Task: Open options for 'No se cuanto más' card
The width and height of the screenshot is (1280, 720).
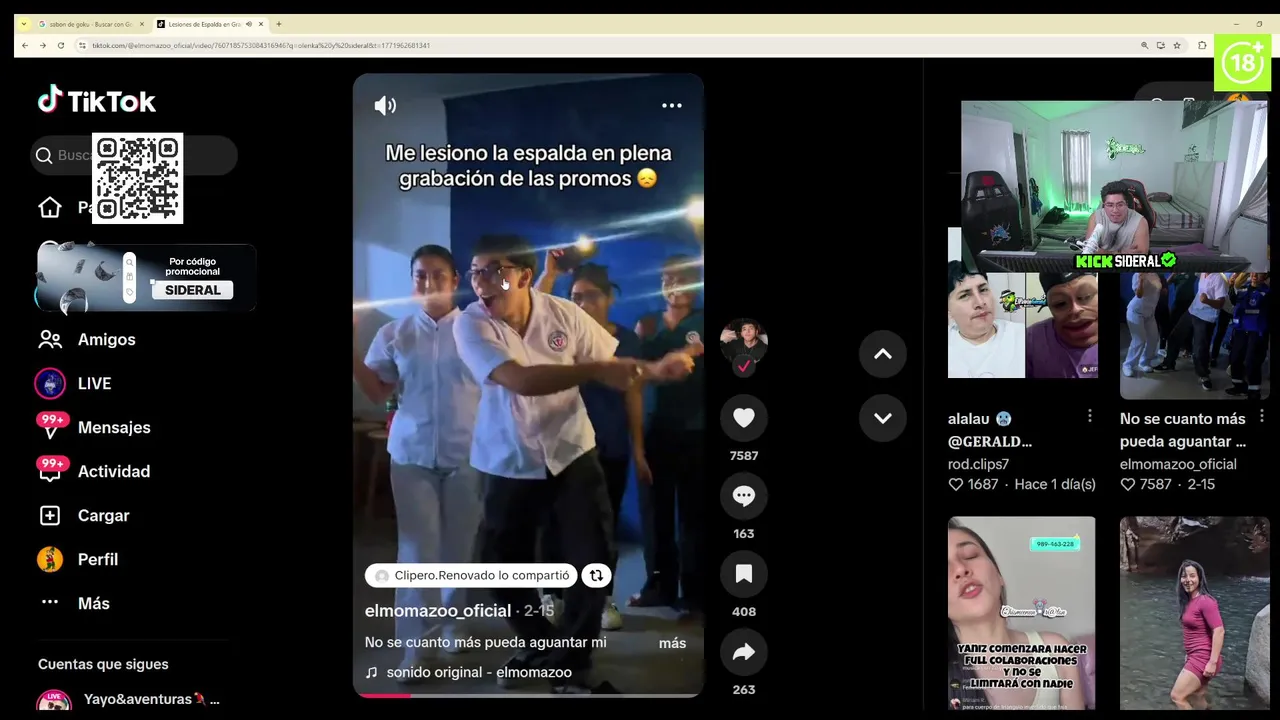Action: 1262,416
